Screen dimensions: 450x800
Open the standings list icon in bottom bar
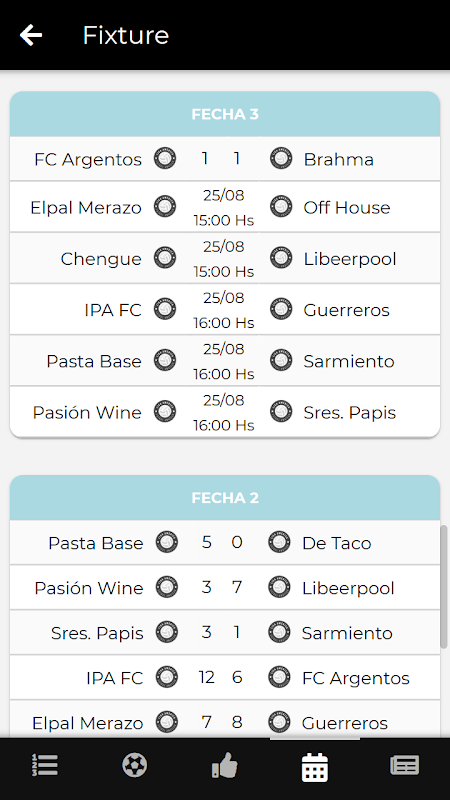tap(45, 765)
